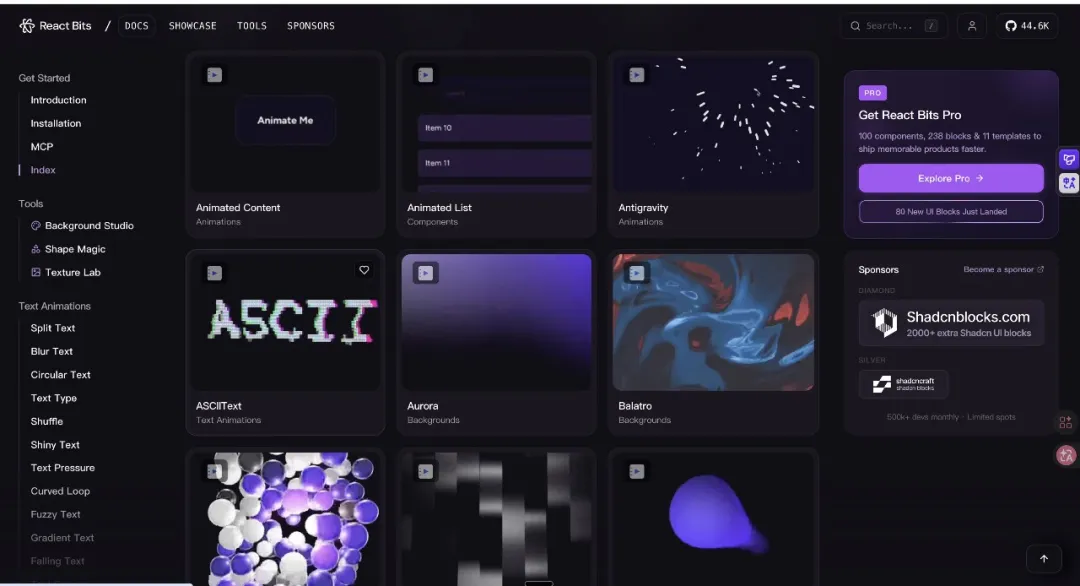
Task: Open the DOCS tab
Action: tap(136, 25)
